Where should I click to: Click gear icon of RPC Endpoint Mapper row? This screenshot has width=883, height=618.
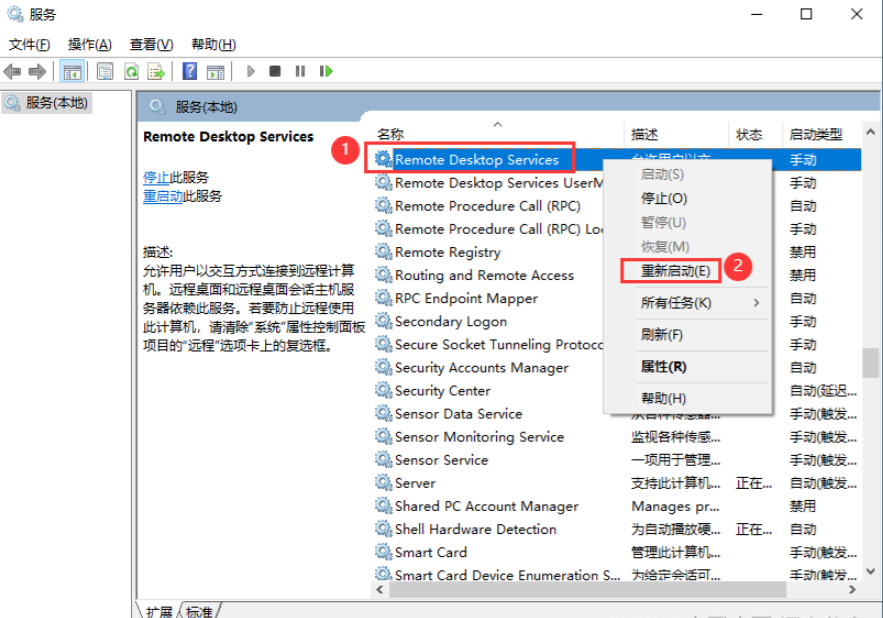coord(383,297)
